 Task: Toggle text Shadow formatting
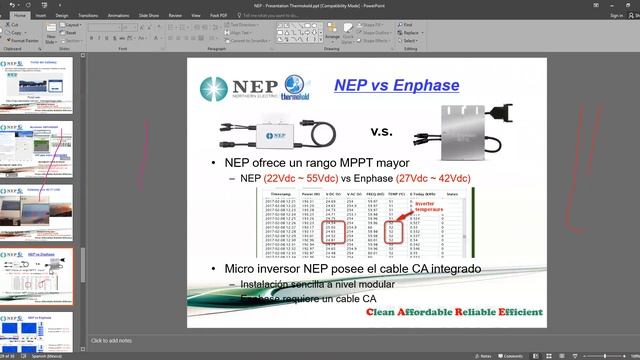(x=115, y=38)
